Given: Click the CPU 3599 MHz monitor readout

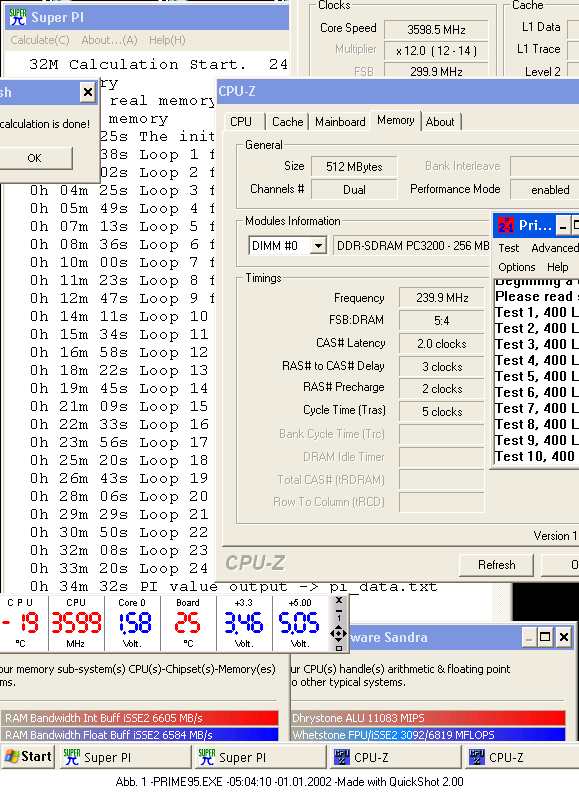Looking at the screenshot, I should pos(76,624).
